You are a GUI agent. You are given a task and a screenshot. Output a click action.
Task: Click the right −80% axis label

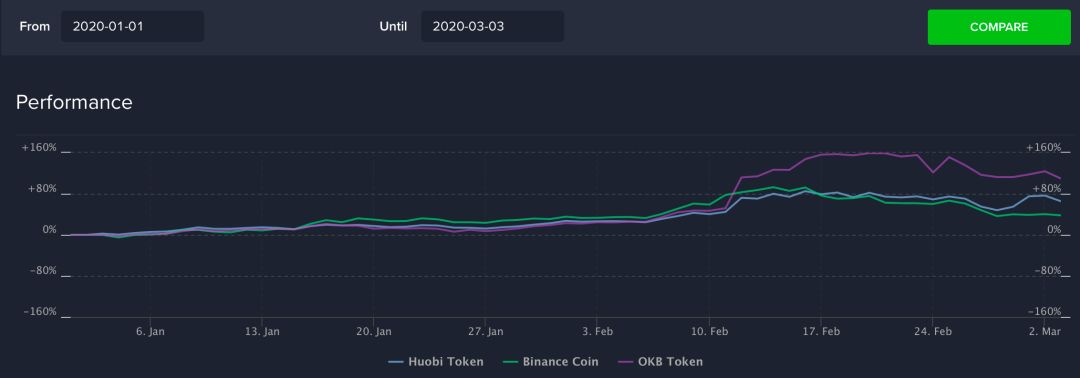click(1048, 271)
